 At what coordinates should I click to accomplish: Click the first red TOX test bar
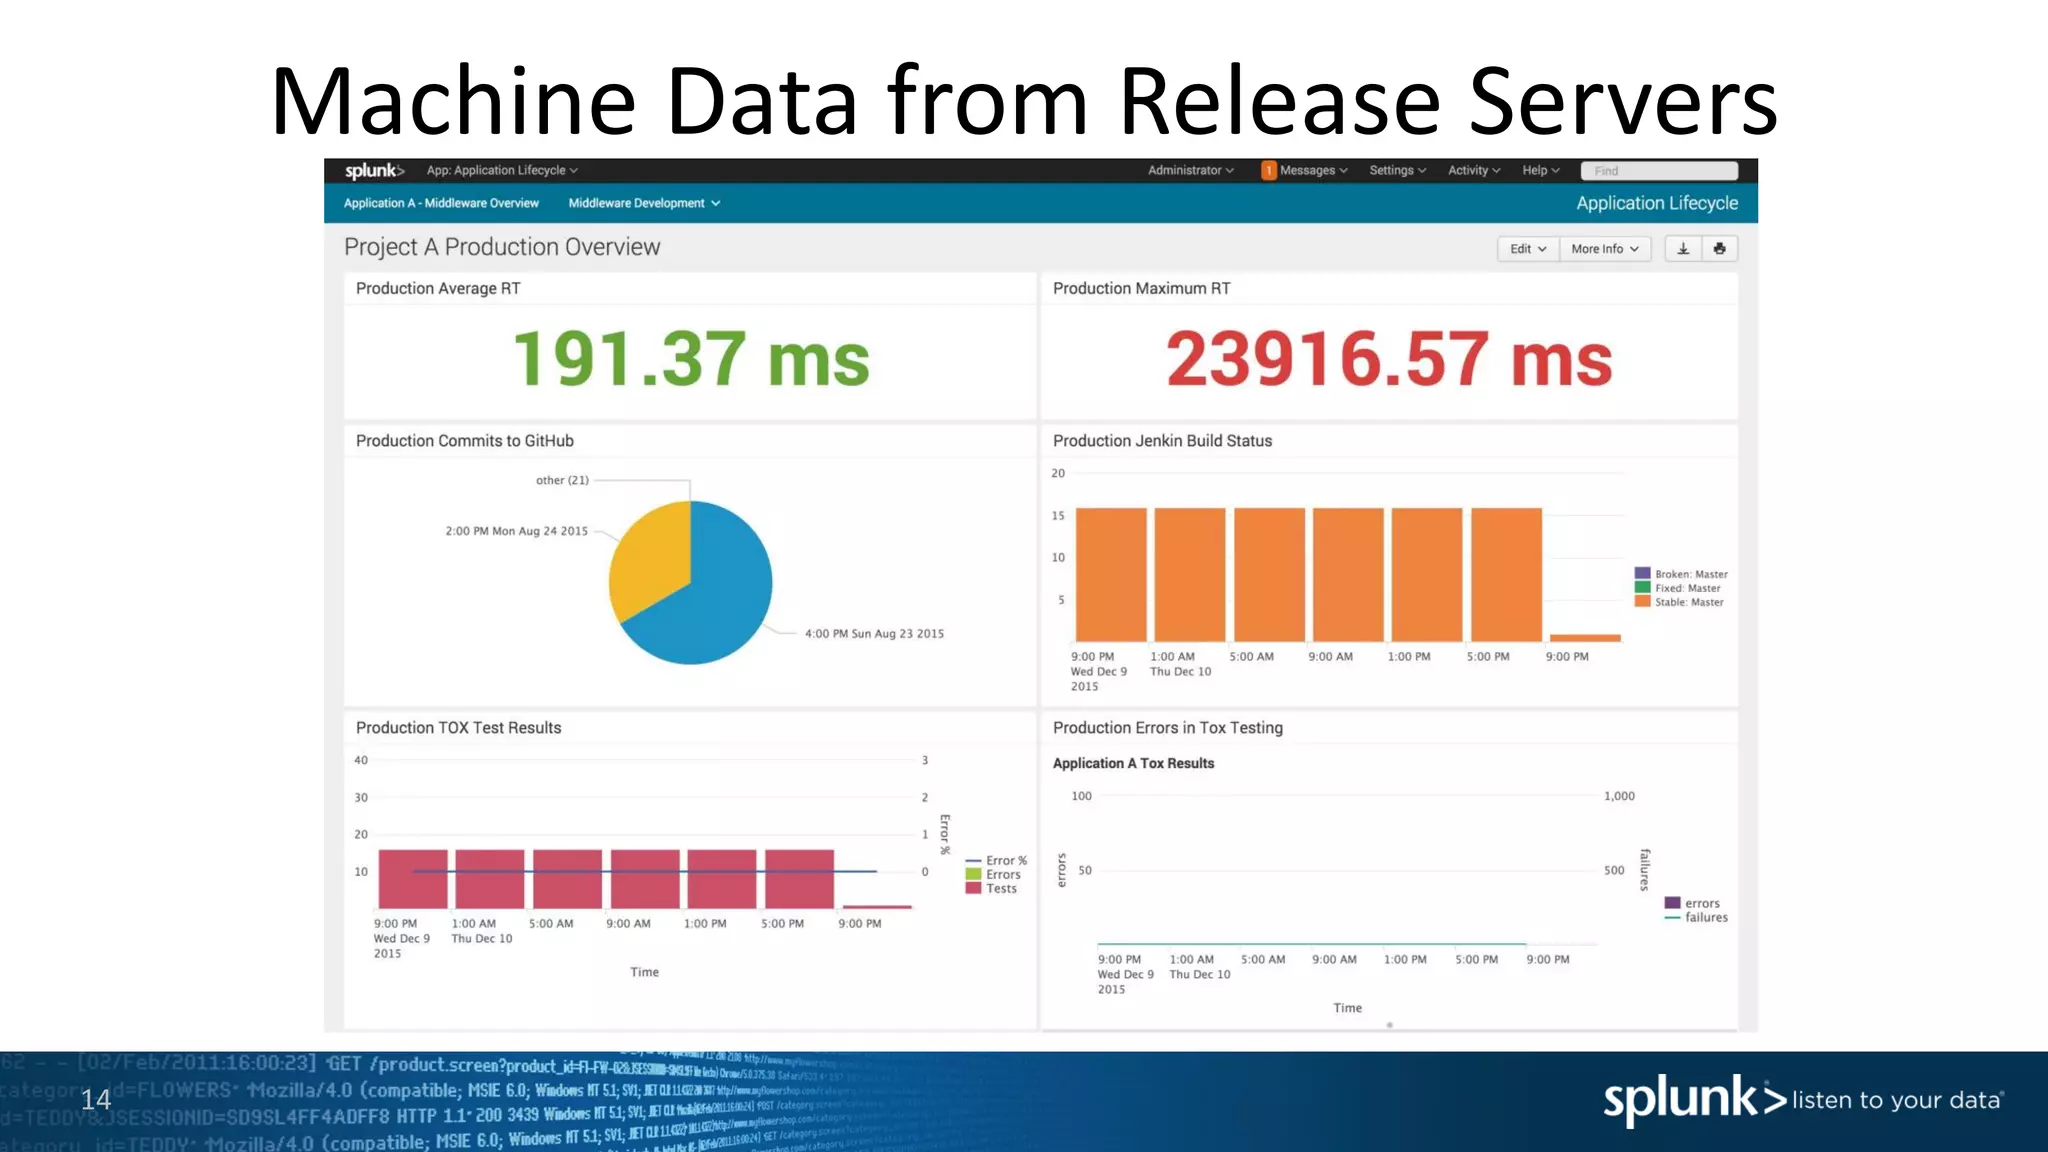(x=413, y=879)
